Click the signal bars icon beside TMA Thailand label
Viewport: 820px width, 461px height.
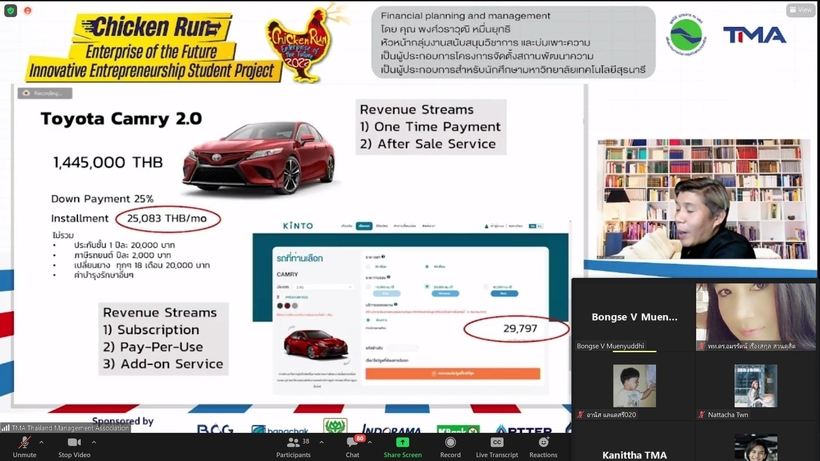pos(5,428)
